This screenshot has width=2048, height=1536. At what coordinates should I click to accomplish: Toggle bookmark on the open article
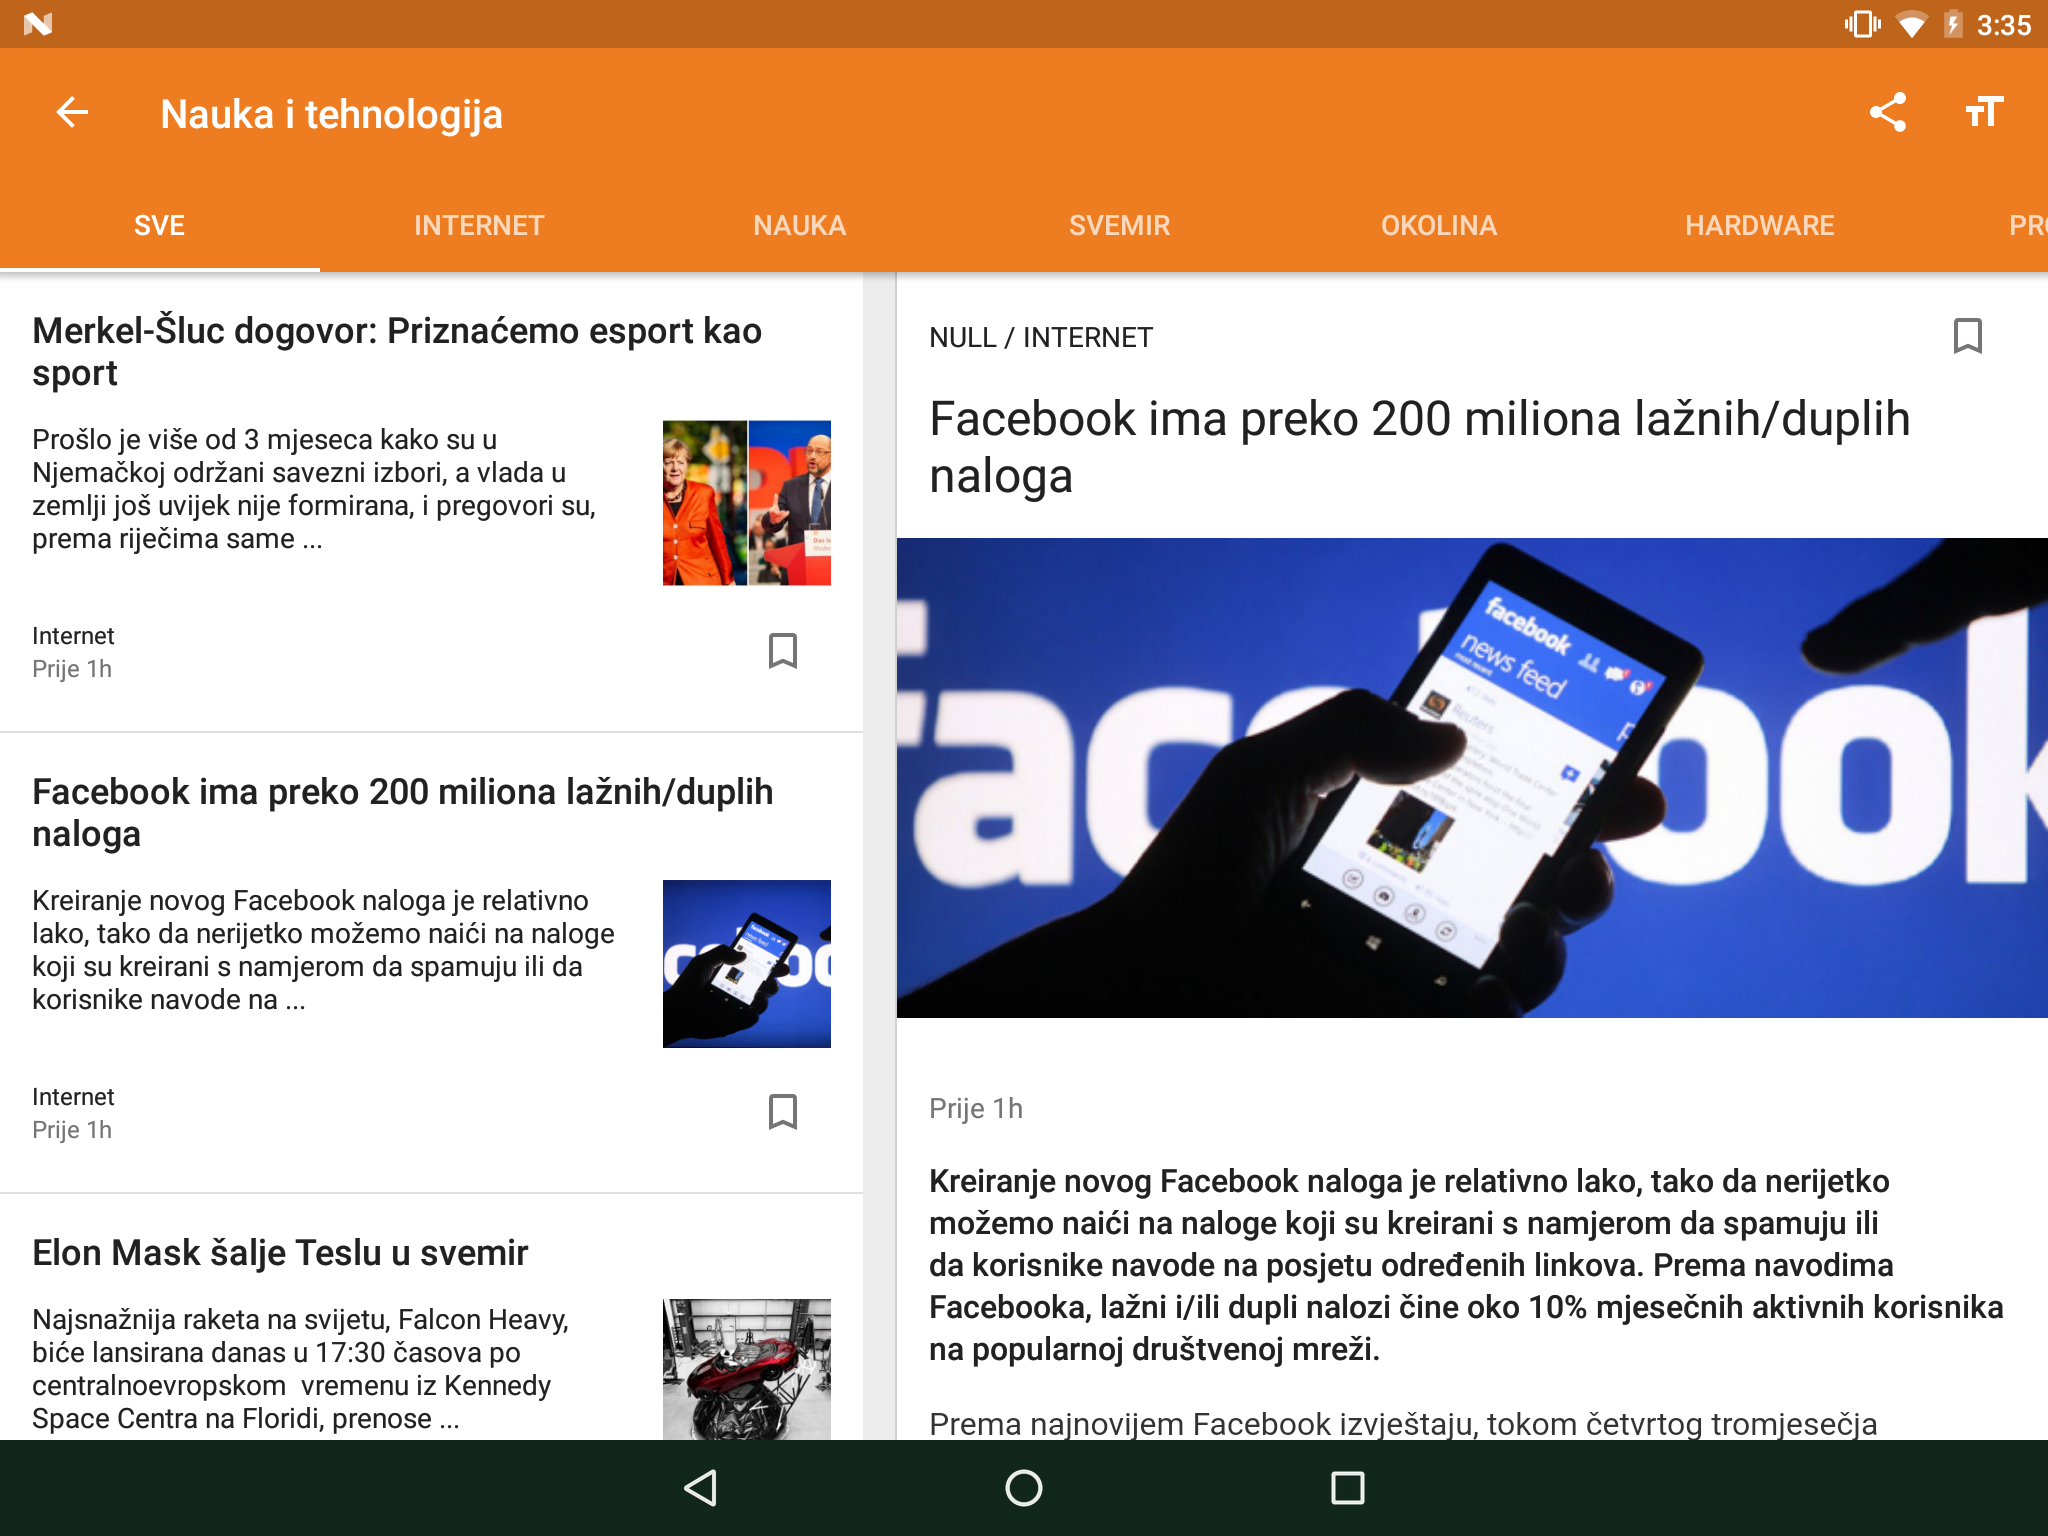[x=1967, y=336]
